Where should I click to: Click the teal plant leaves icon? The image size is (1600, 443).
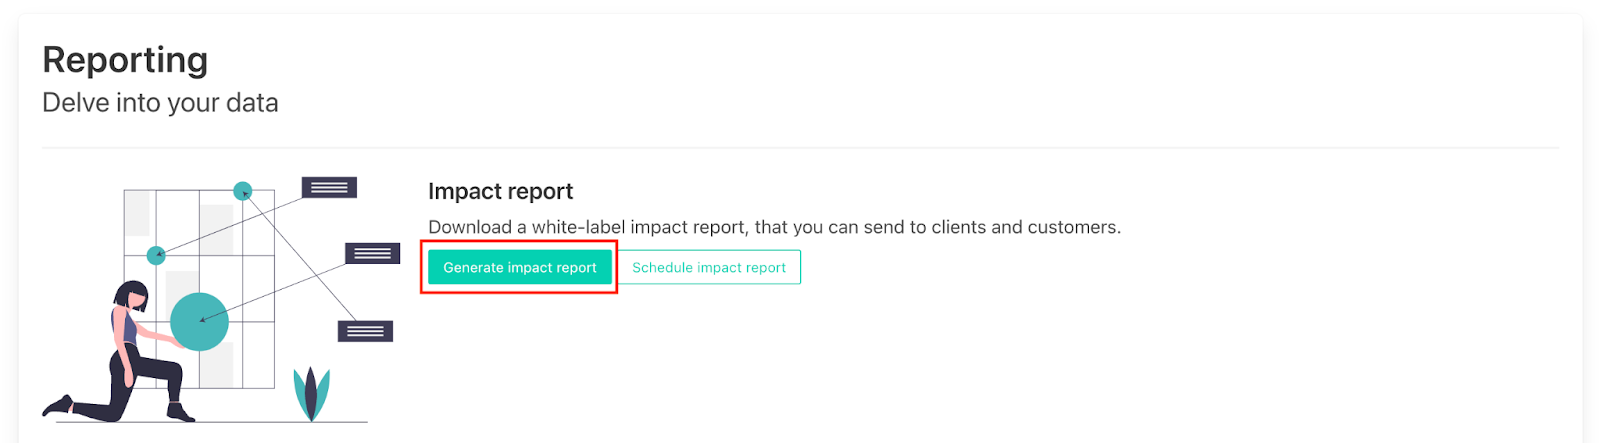311,393
